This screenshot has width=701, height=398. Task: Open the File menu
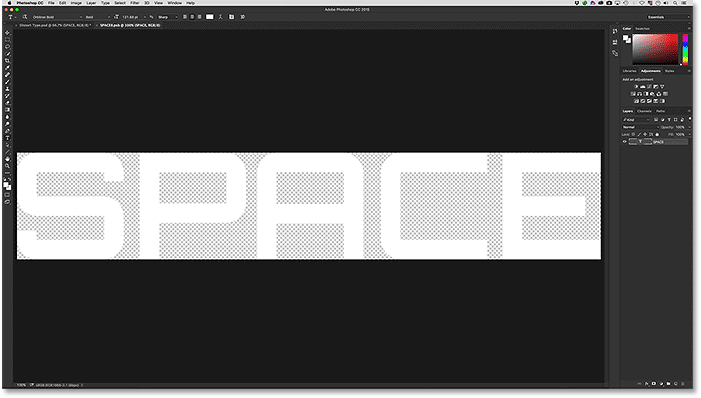(x=51, y=3)
